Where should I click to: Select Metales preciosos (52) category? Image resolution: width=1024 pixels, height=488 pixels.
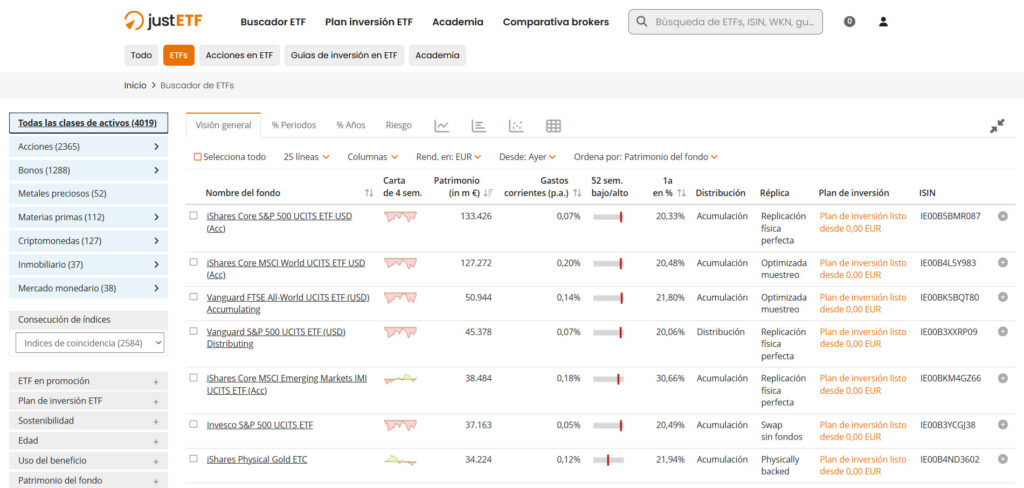88,194
